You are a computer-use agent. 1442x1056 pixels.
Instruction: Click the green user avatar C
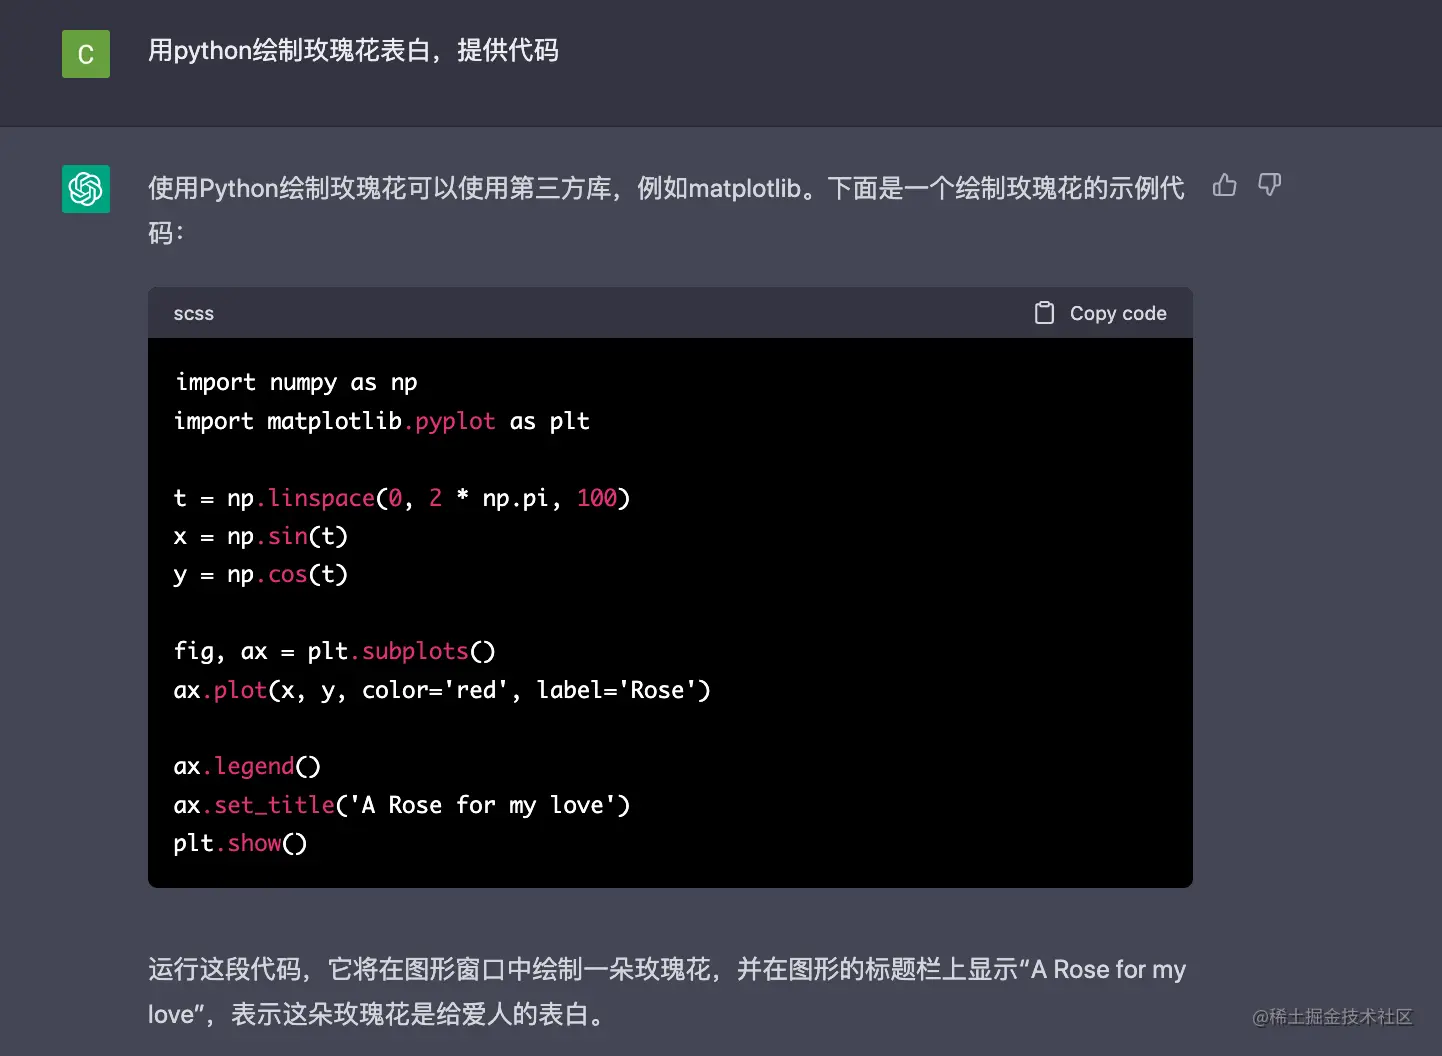pos(86,54)
